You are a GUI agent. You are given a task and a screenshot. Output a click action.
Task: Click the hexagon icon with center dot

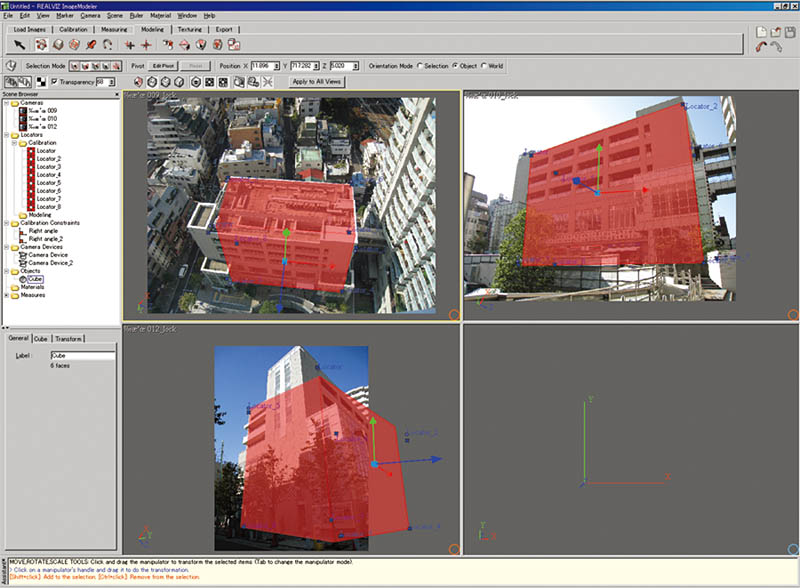click(x=195, y=82)
